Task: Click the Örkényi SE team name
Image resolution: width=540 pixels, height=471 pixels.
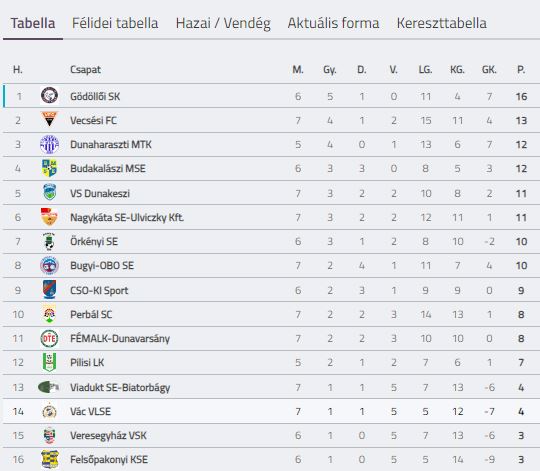Action: coord(94,241)
